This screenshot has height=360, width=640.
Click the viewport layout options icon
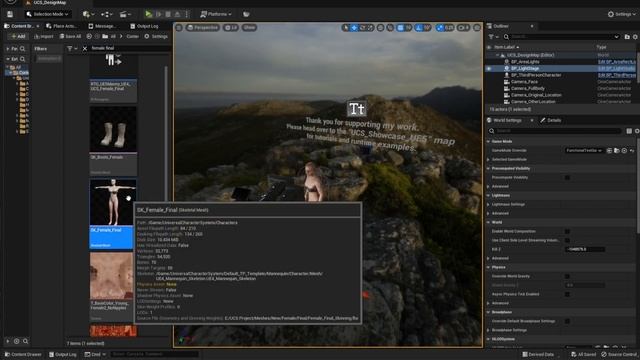[x=477, y=28]
